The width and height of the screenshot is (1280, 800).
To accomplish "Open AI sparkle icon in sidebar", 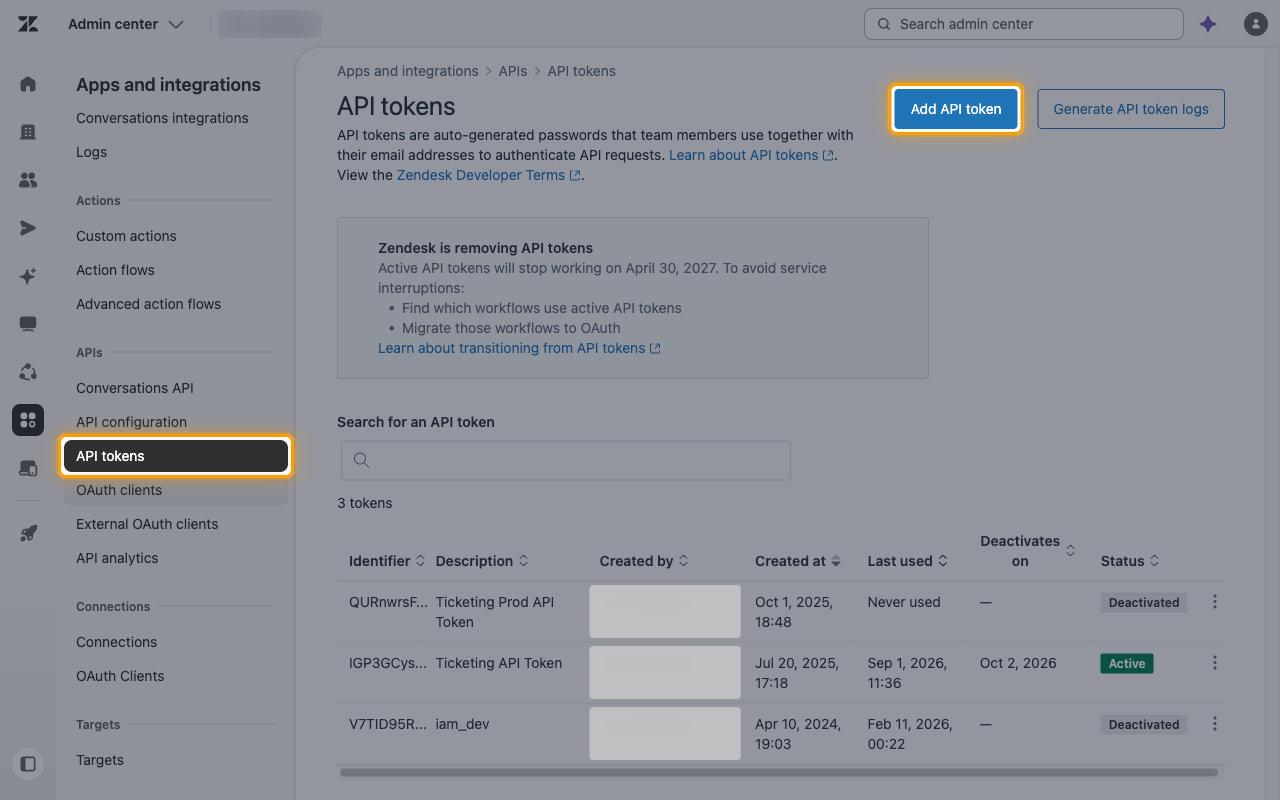I will click(x=28, y=276).
